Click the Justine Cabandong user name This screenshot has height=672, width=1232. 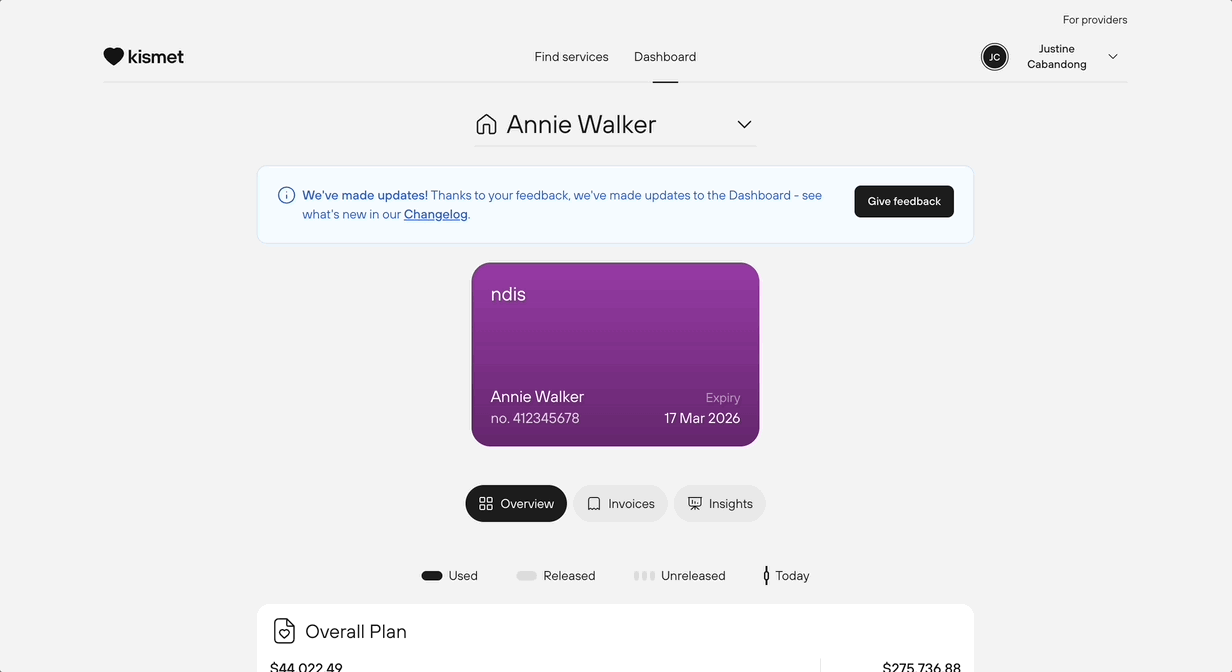click(x=1056, y=57)
